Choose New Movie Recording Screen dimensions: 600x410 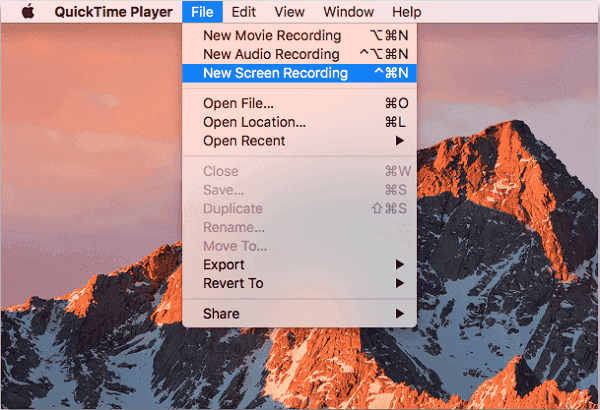pos(299,35)
